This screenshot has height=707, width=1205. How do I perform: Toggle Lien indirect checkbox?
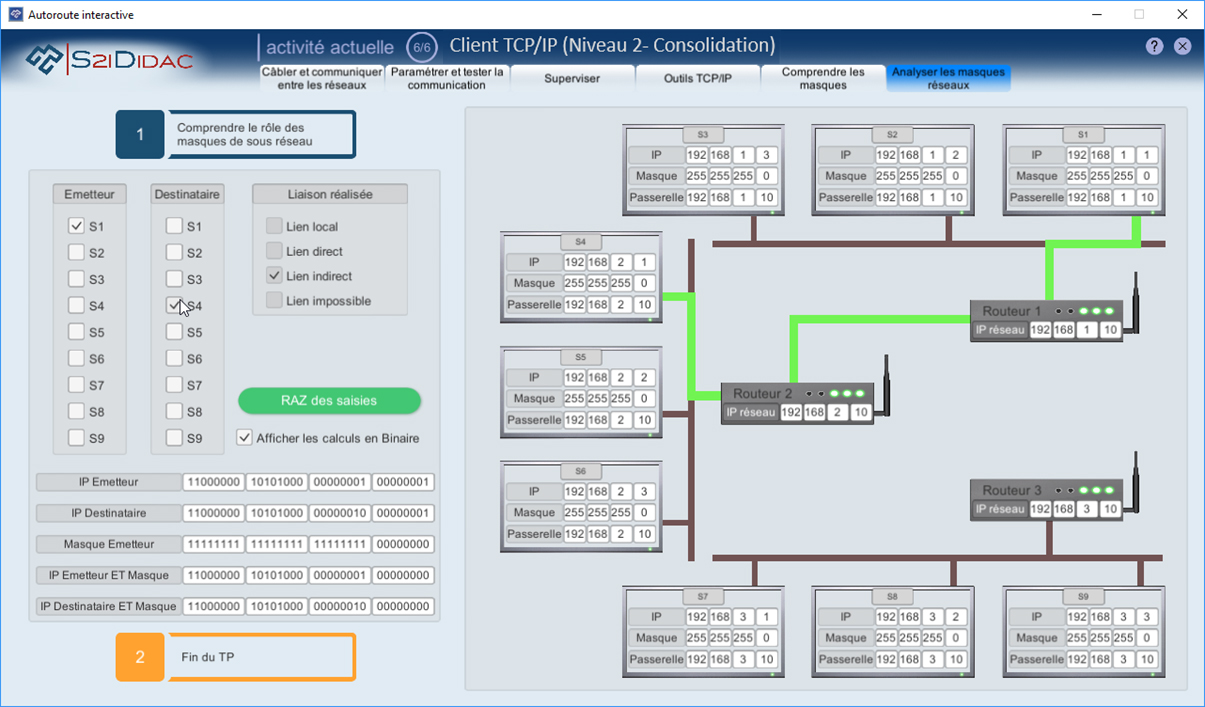coord(274,275)
